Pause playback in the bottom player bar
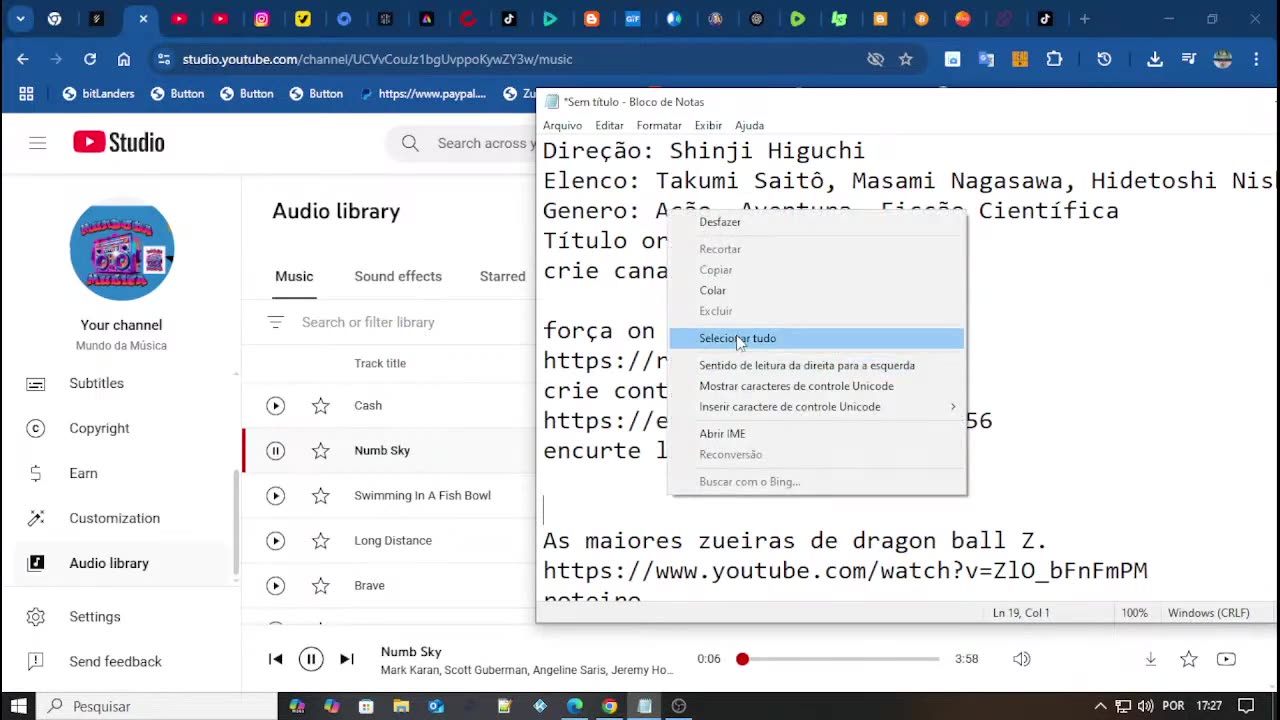Screen dimensions: 1280x720 [311, 659]
